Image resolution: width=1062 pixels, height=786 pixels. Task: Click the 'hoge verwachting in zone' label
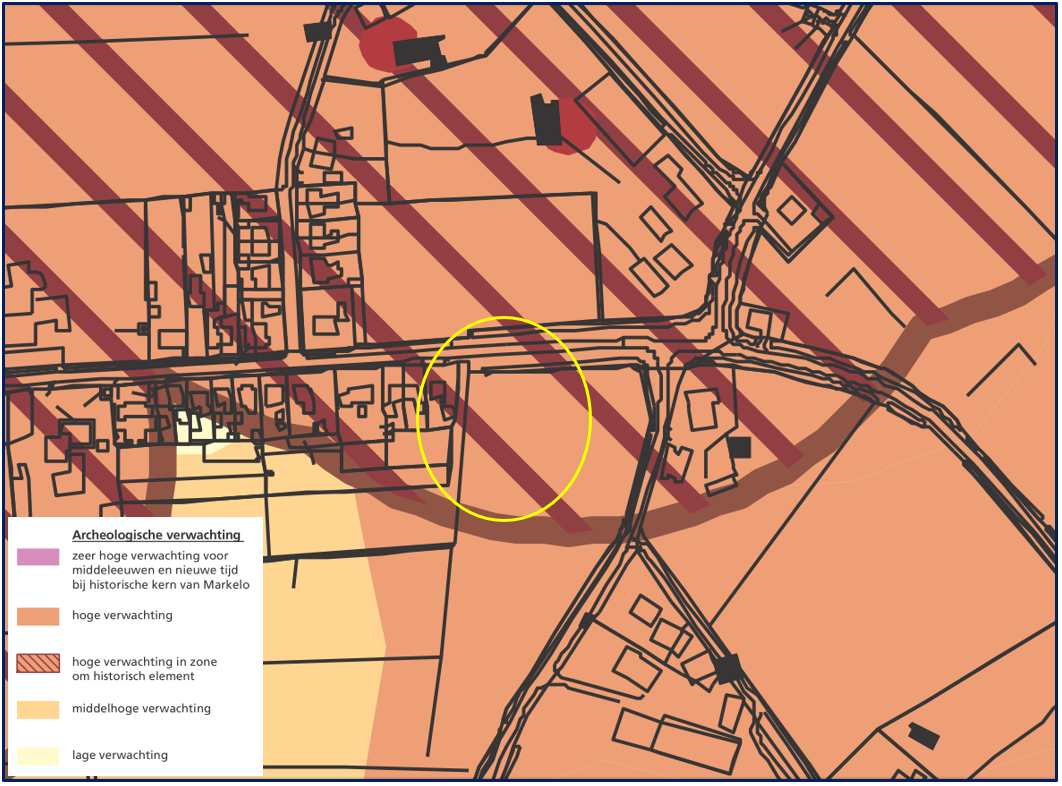tap(145, 661)
